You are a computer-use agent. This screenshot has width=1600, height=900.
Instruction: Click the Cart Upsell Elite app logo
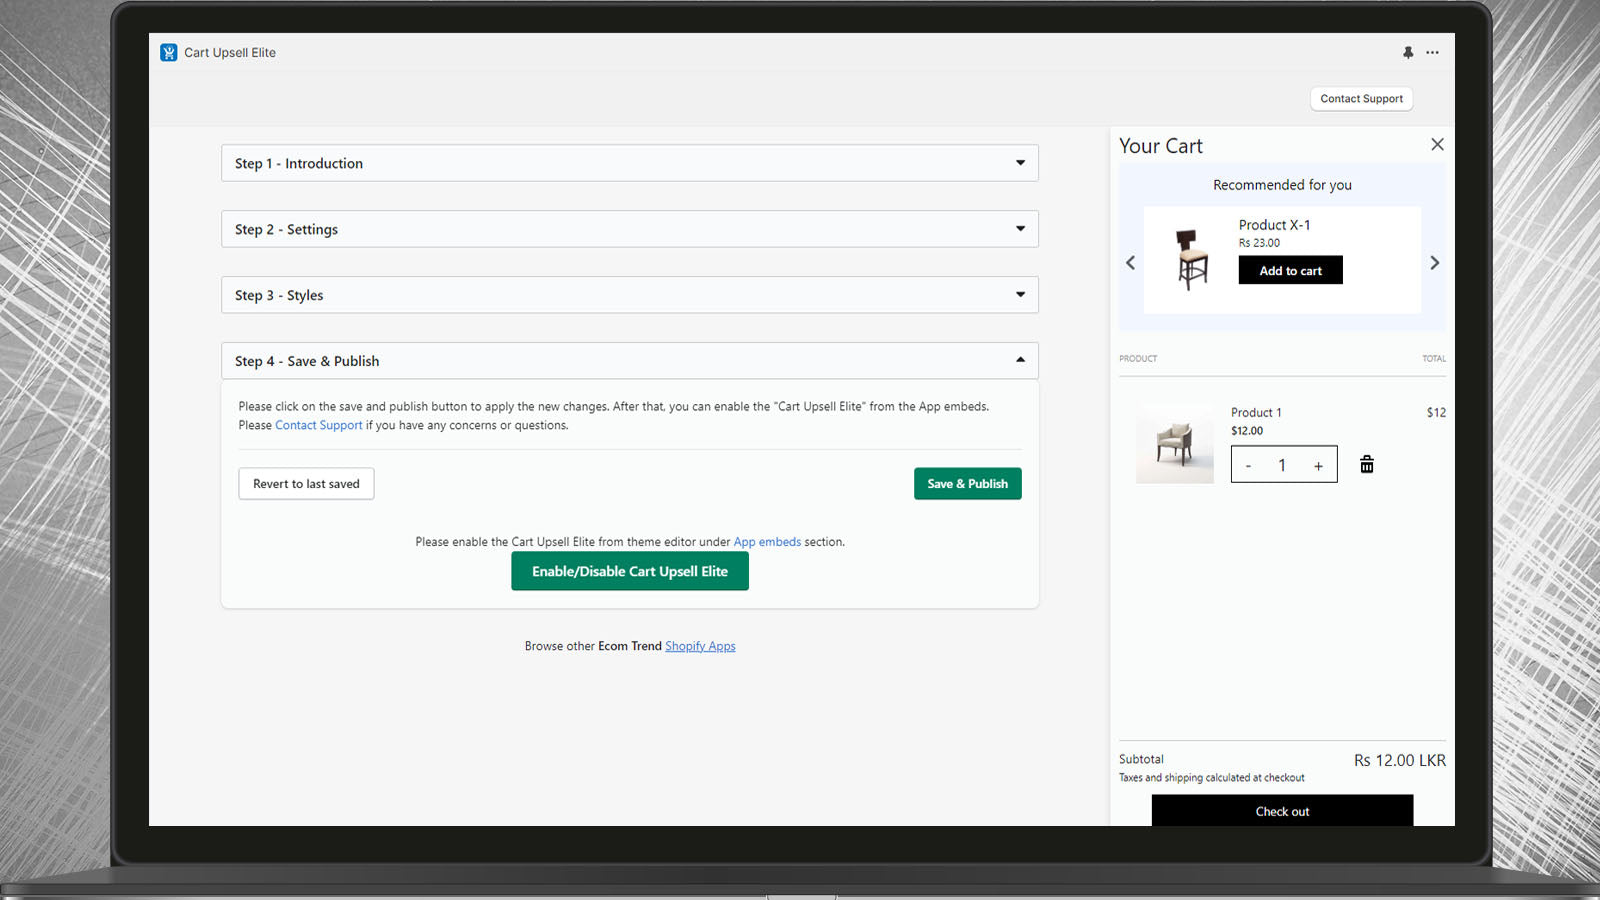(x=167, y=52)
